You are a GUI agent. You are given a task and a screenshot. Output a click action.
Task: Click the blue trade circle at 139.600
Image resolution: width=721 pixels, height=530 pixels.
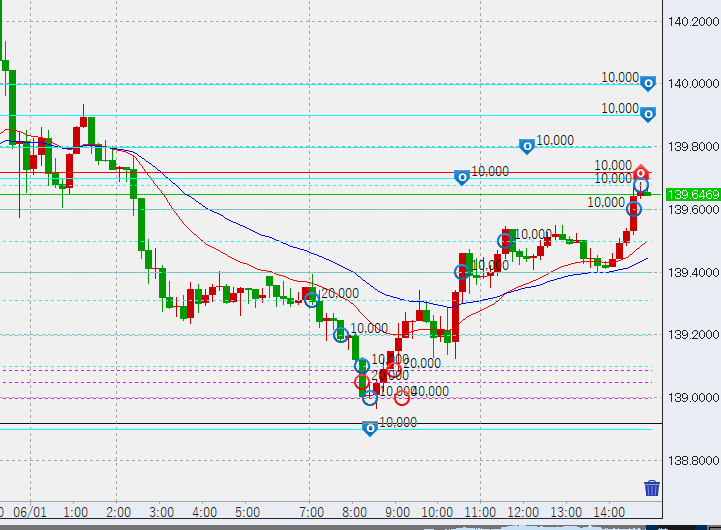633,209
